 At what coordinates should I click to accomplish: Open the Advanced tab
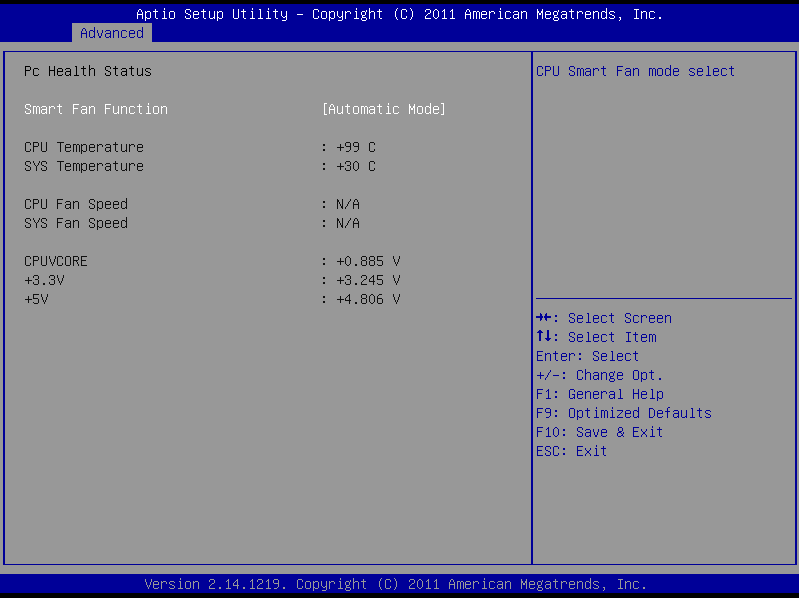[112, 33]
